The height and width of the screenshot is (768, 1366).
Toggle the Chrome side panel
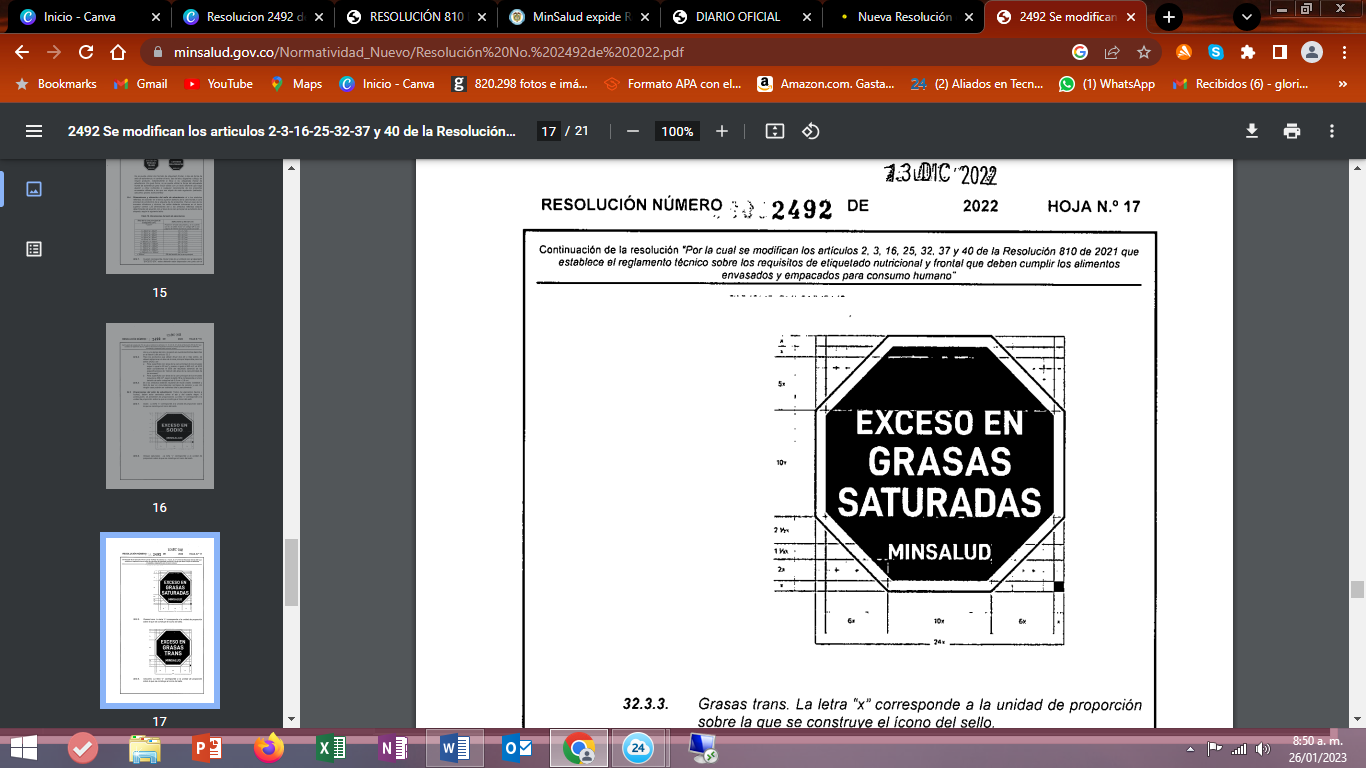(1279, 52)
